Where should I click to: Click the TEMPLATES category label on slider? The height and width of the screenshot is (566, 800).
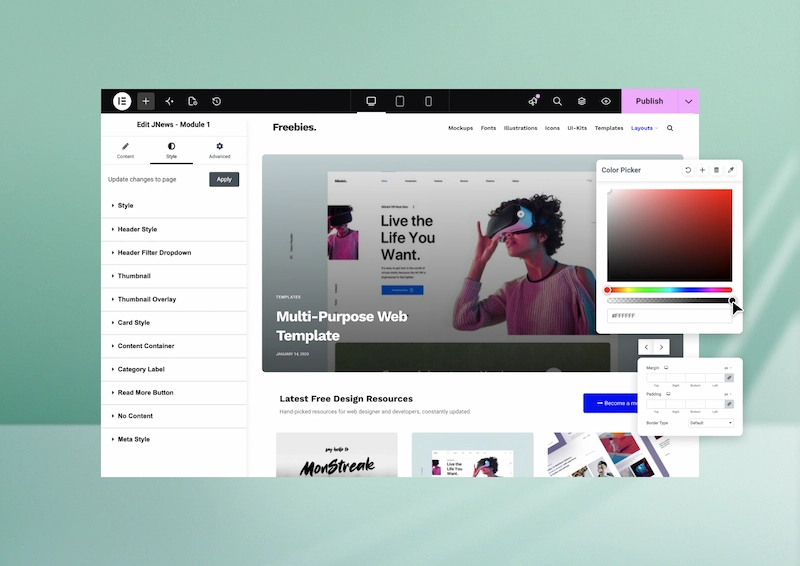click(x=288, y=297)
